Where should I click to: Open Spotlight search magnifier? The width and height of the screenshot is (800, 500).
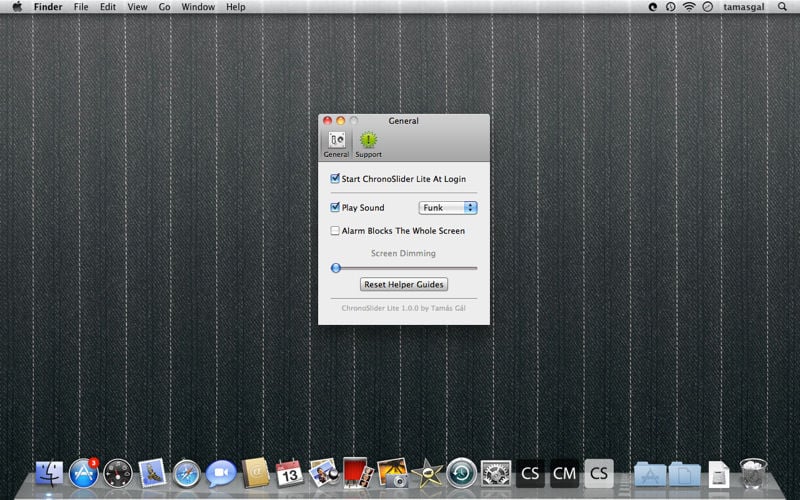[782, 7]
